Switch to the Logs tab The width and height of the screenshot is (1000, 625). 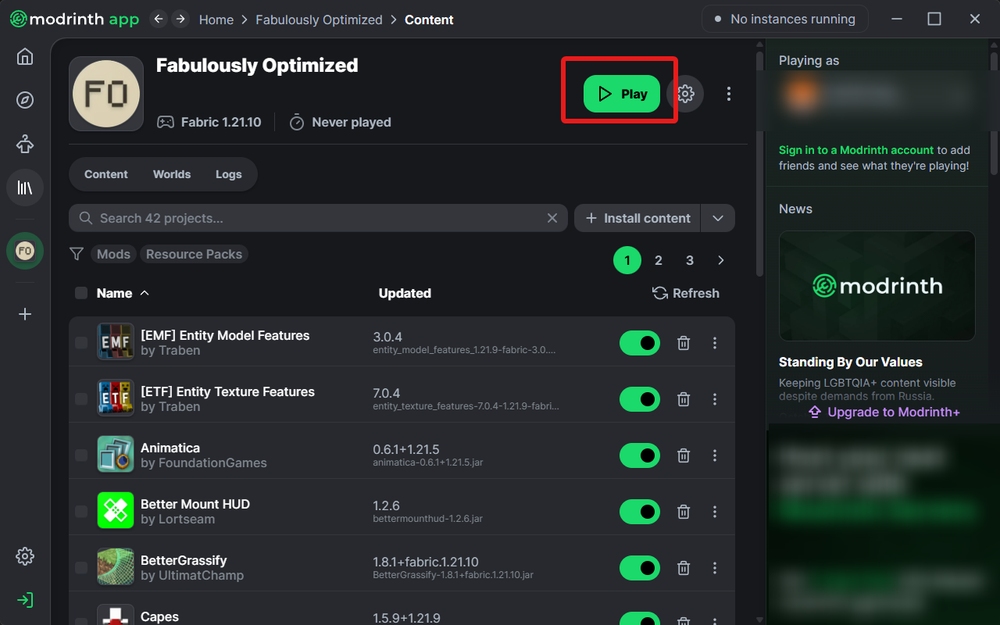tap(228, 174)
